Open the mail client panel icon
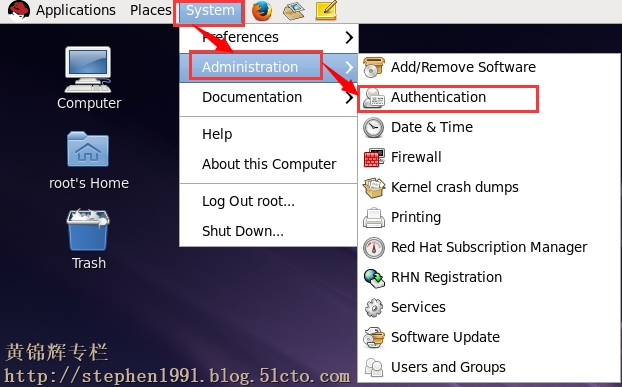This screenshot has height=387, width=622. pos(294,10)
